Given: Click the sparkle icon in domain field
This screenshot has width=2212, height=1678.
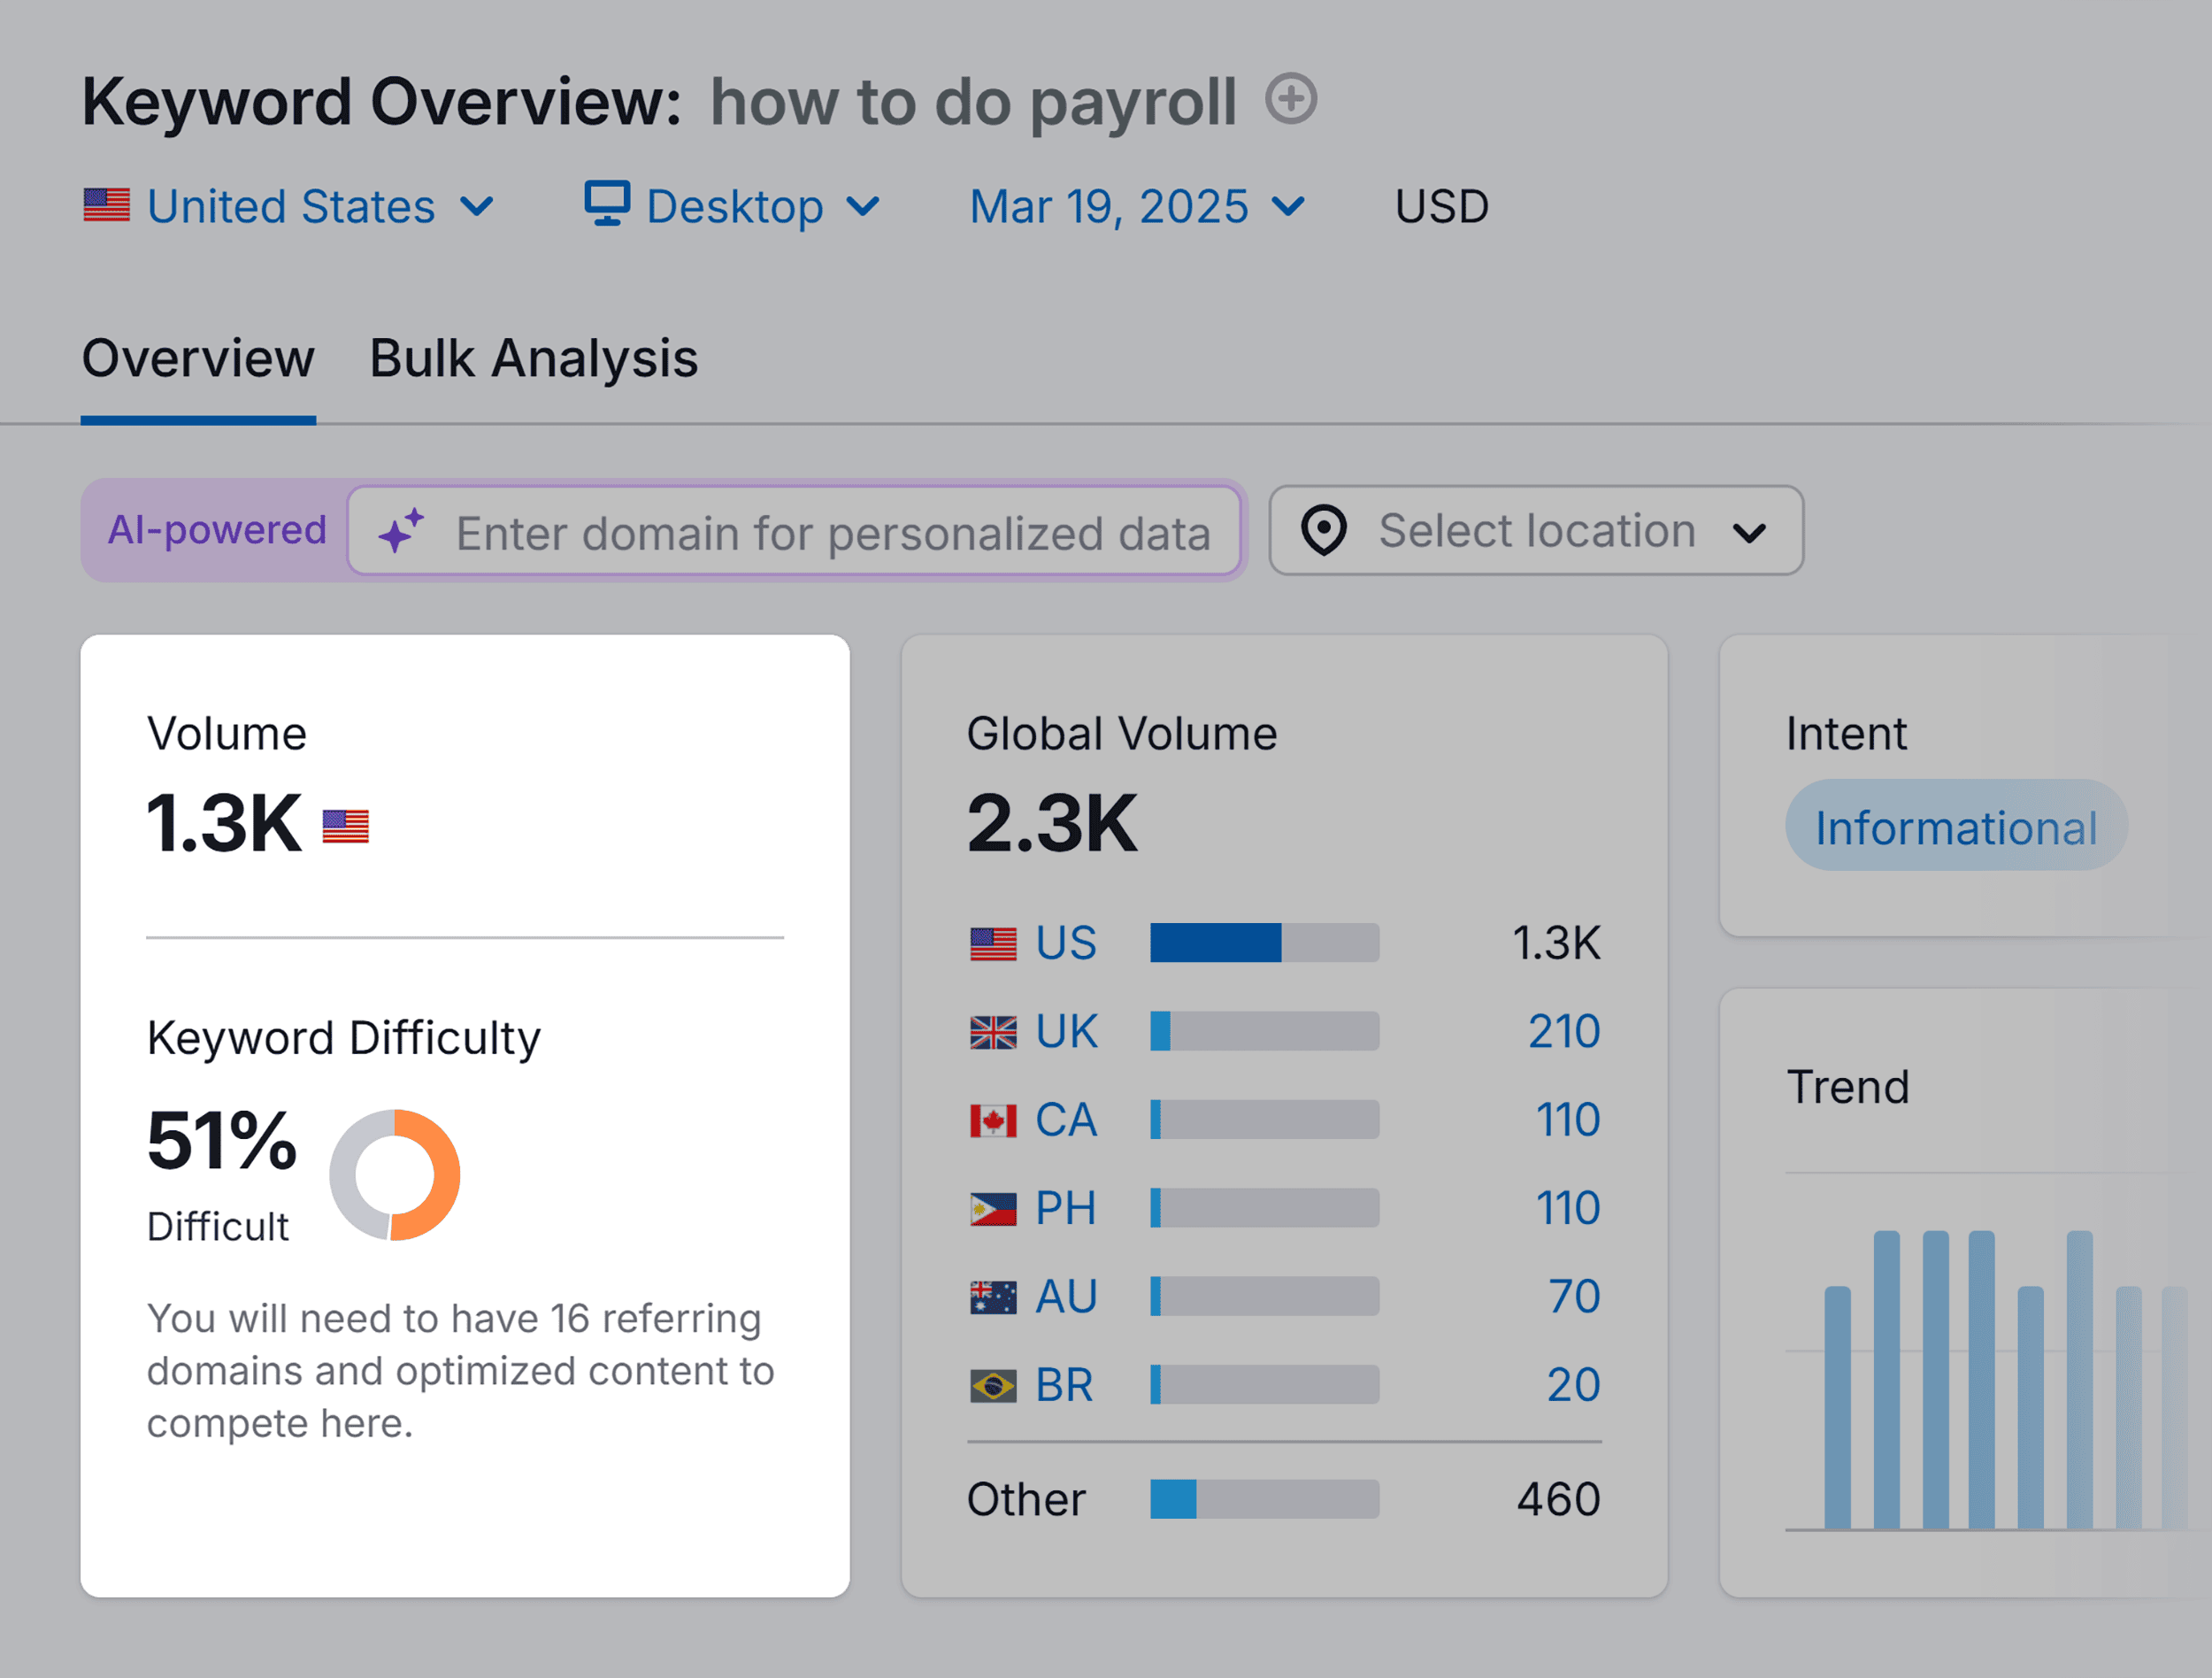Looking at the screenshot, I should [x=401, y=530].
